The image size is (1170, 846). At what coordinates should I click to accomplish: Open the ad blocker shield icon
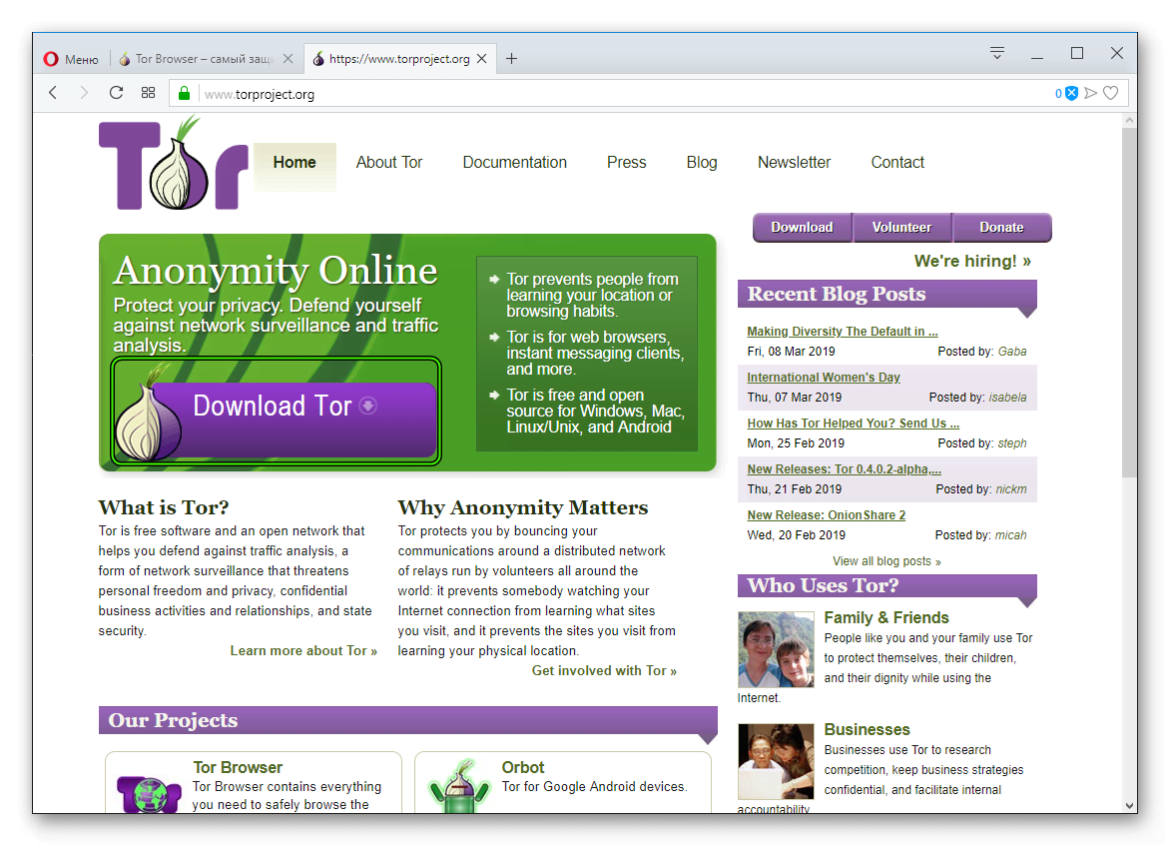(x=1072, y=93)
